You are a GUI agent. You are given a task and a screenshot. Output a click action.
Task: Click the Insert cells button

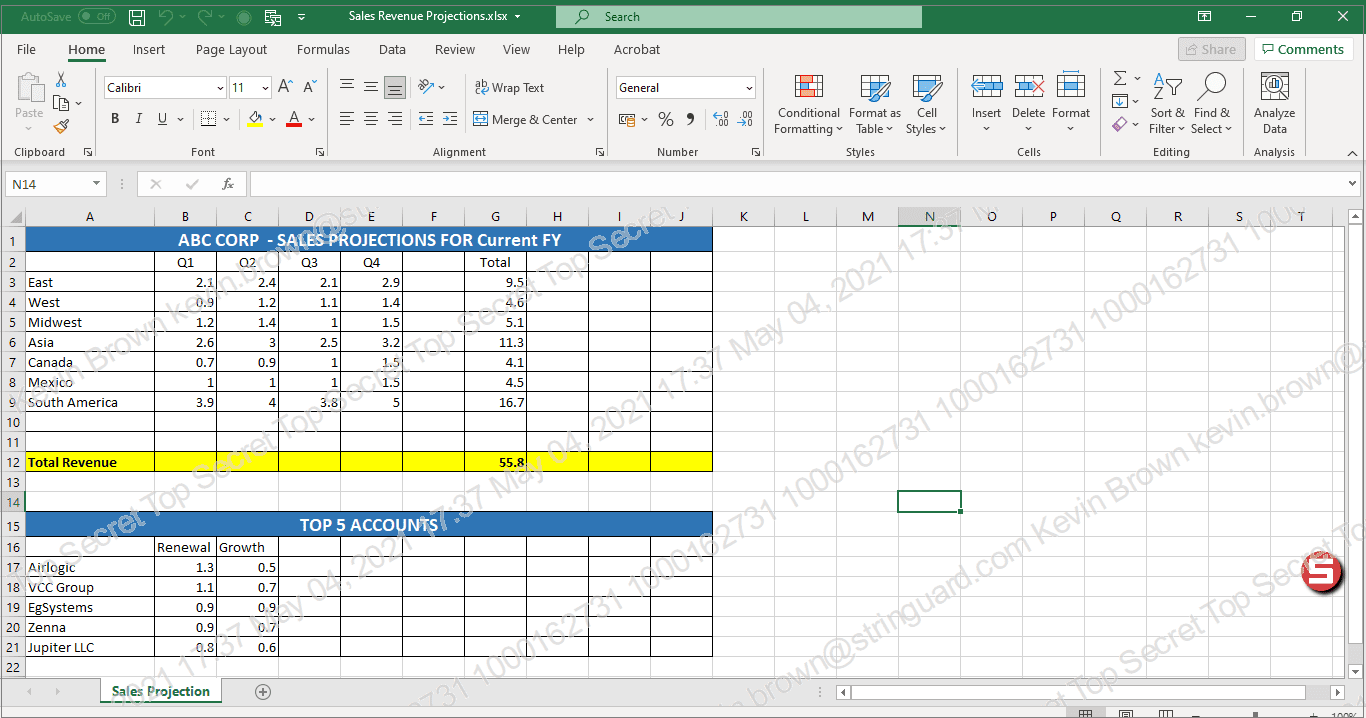pos(987,104)
